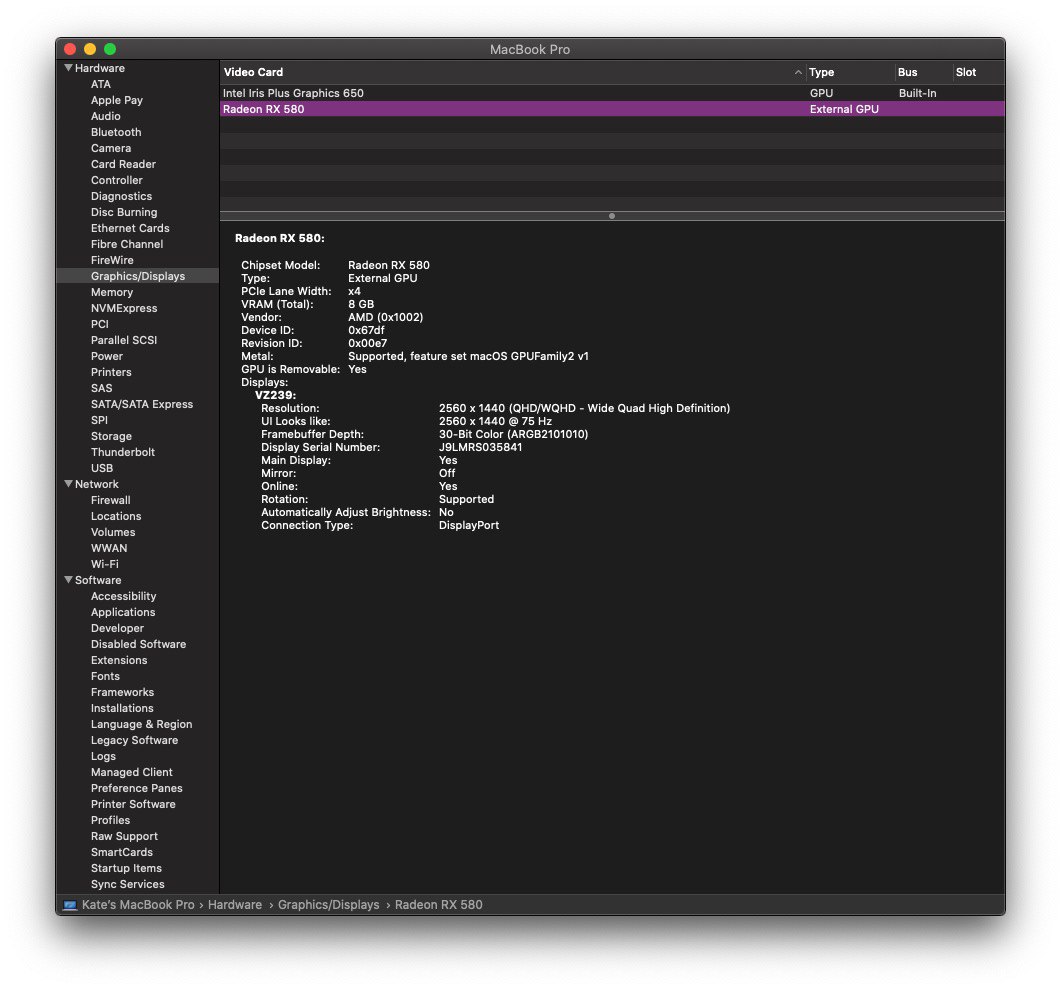The width and height of the screenshot is (1061, 989).
Task: Select Bluetooth in the sidebar
Action: pos(116,132)
